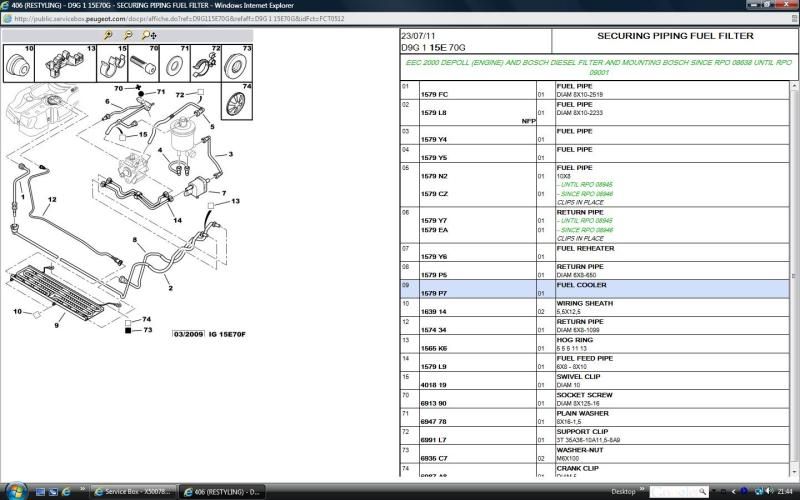Click Internet Explorer icon in title bar
800x500 pixels.
point(5,5)
